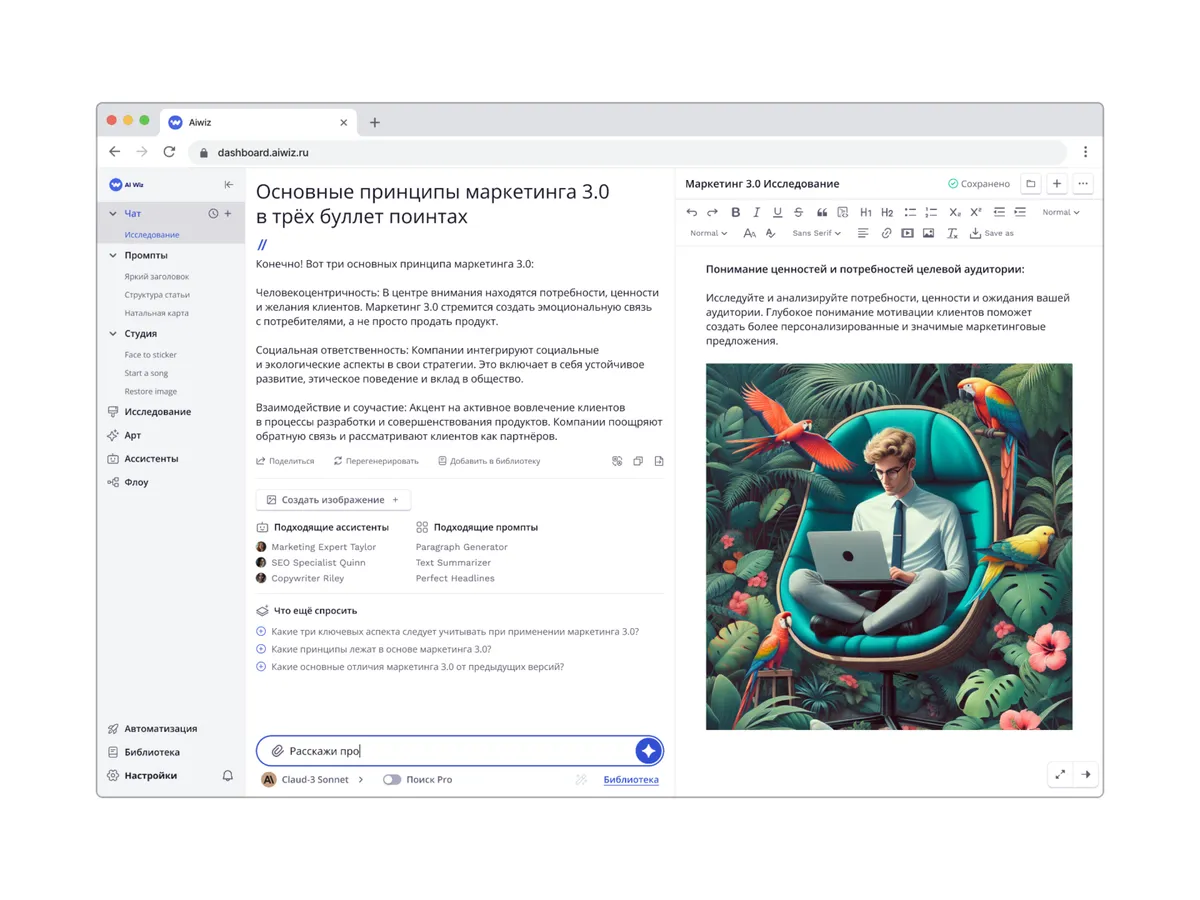The image size is (1200, 900).
Task: Toggle underline formatting
Action: [x=777, y=212]
